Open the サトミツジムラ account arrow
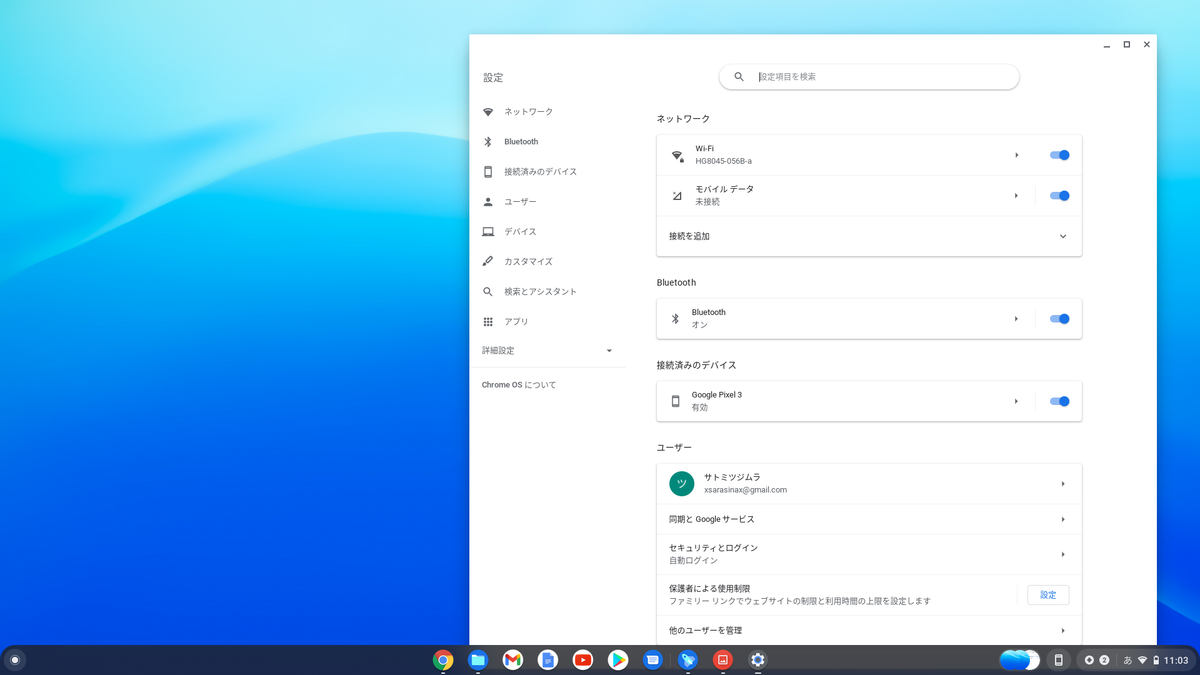This screenshot has width=1200, height=675. point(1063,484)
